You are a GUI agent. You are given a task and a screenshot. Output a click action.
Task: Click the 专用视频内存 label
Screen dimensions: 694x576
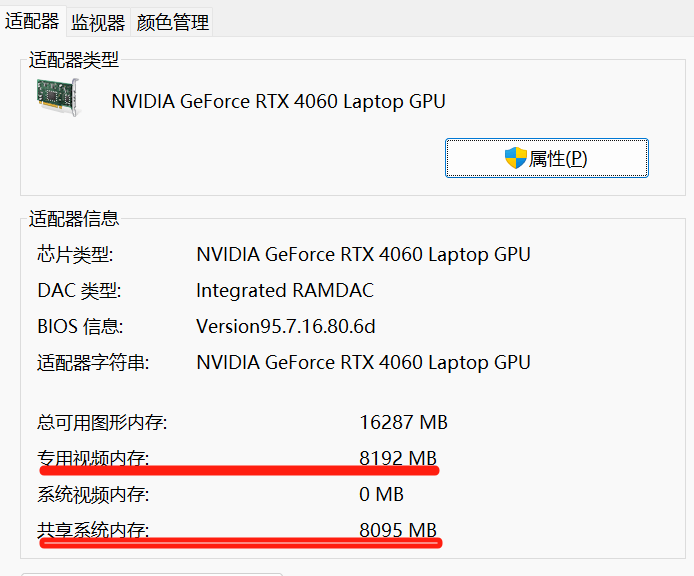(x=93, y=458)
